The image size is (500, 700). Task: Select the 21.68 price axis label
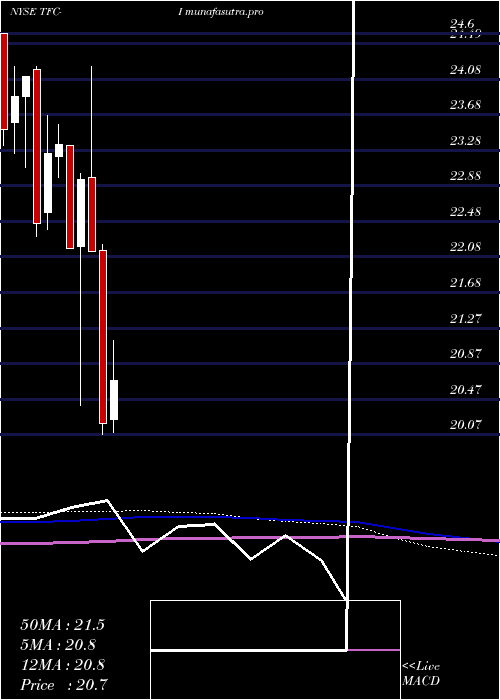click(465, 283)
